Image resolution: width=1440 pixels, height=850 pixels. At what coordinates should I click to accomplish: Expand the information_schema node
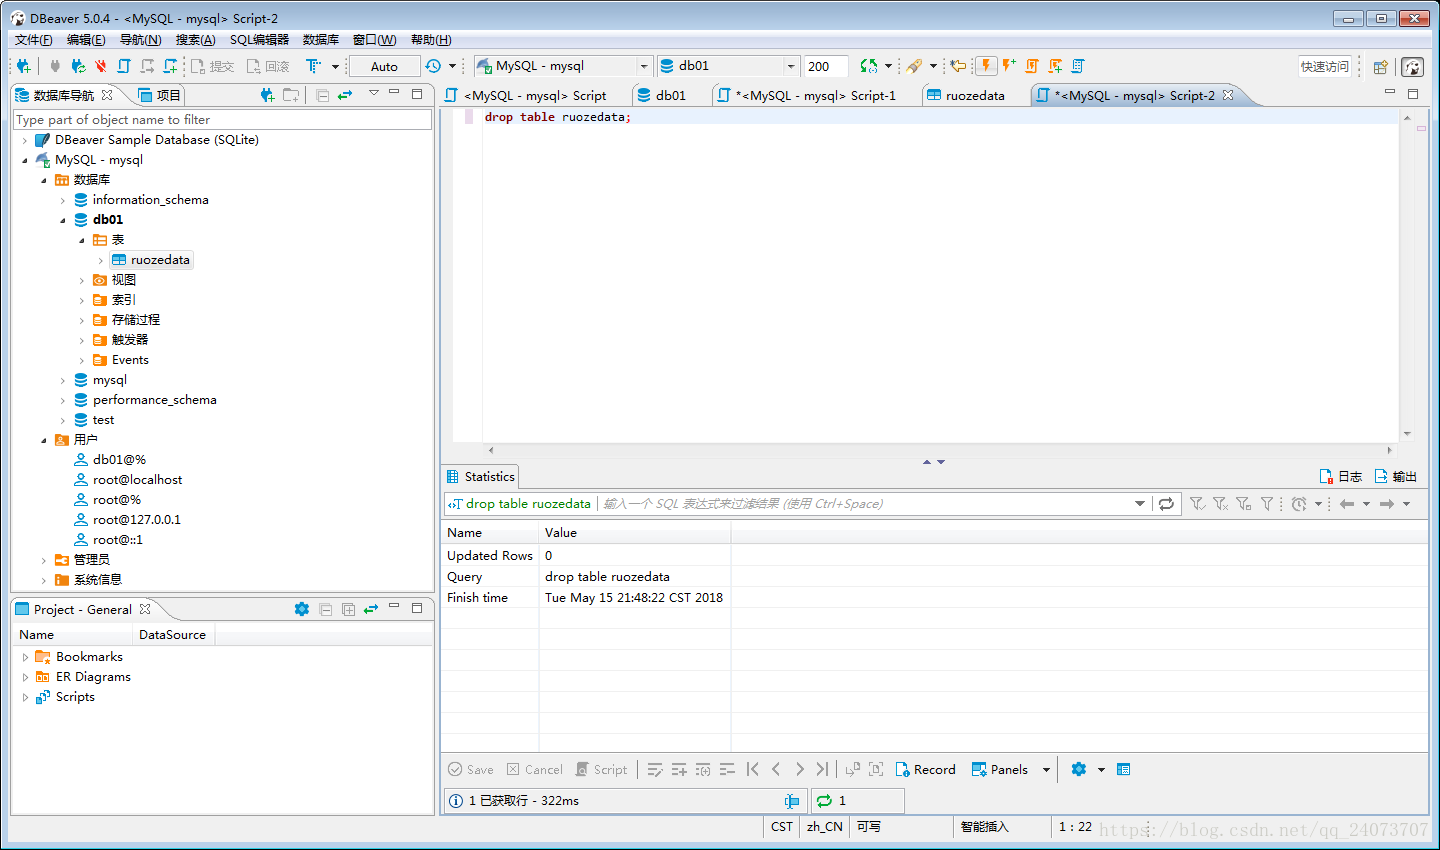click(x=63, y=200)
